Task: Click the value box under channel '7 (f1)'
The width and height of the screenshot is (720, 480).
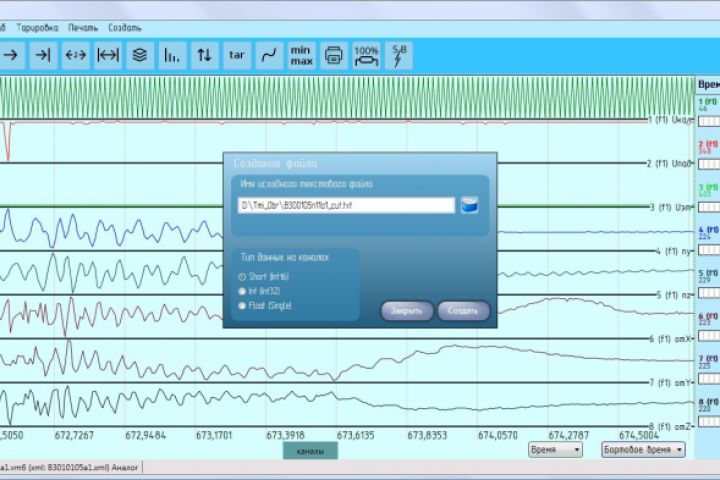Action: [x=709, y=379]
